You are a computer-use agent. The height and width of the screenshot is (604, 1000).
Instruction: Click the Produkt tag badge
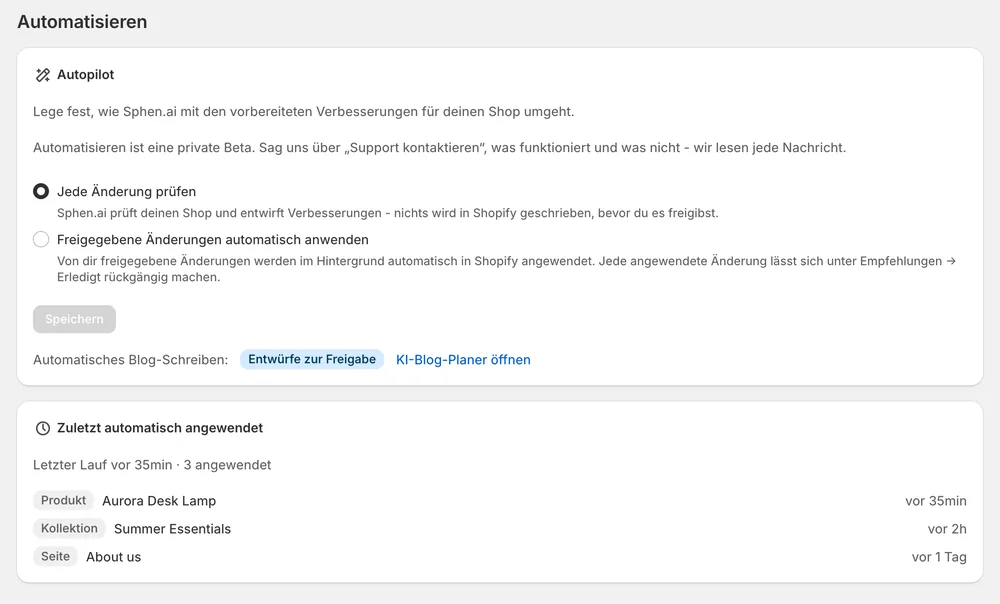(x=63, y=501)
